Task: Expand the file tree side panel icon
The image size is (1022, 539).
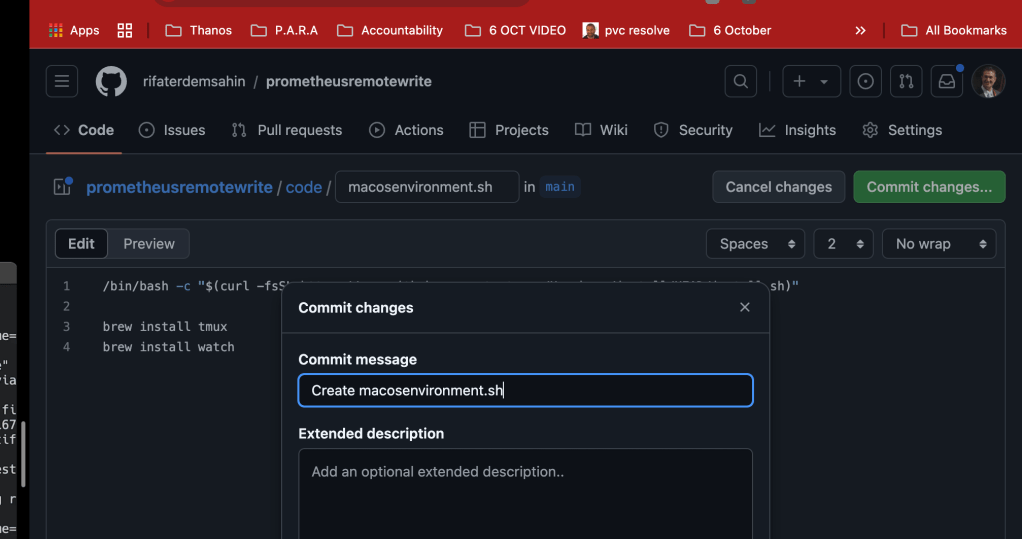Action: pos(63,187)
